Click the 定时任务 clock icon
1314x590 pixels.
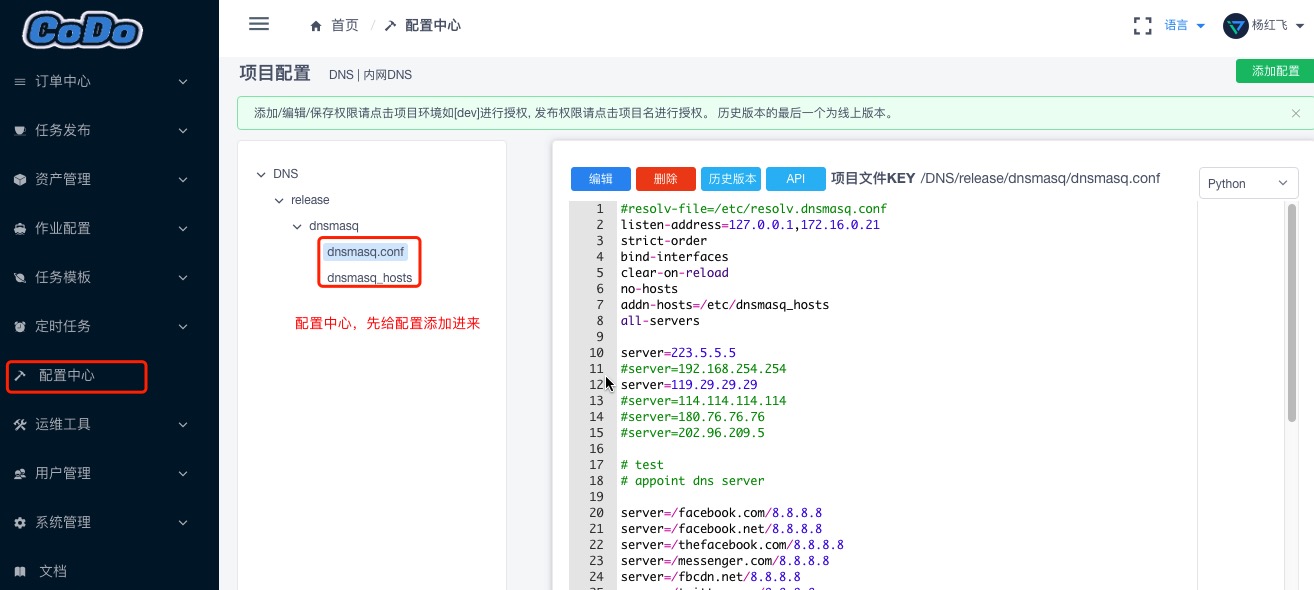click(20, 327)
